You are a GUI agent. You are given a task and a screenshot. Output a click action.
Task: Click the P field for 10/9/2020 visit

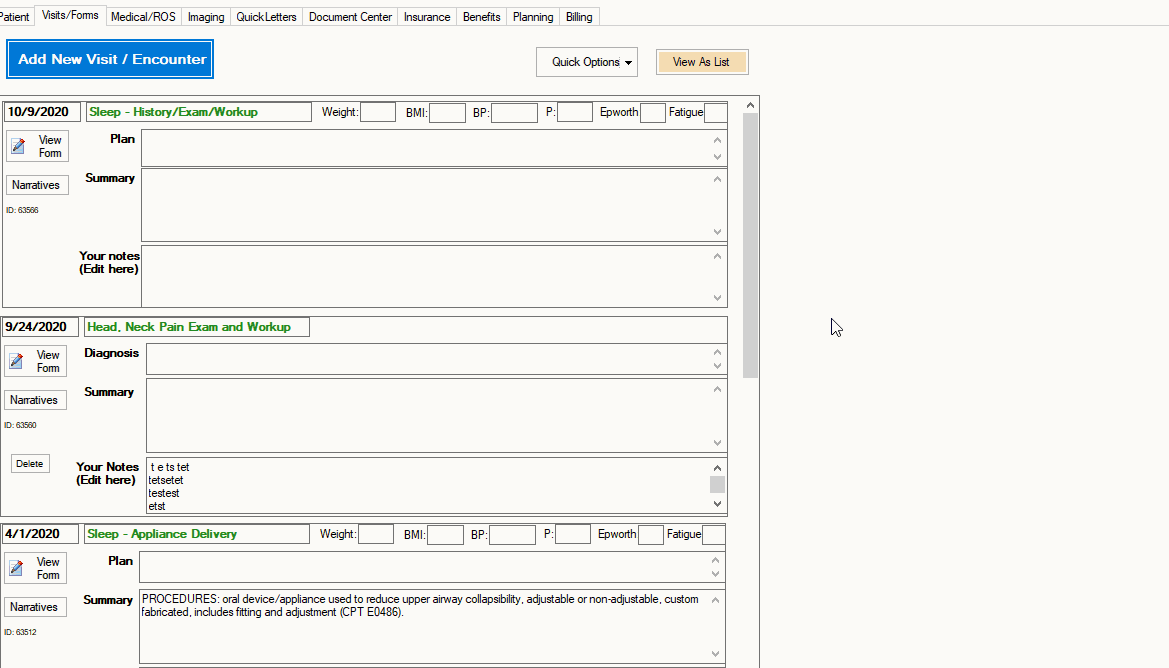(575, 113)
